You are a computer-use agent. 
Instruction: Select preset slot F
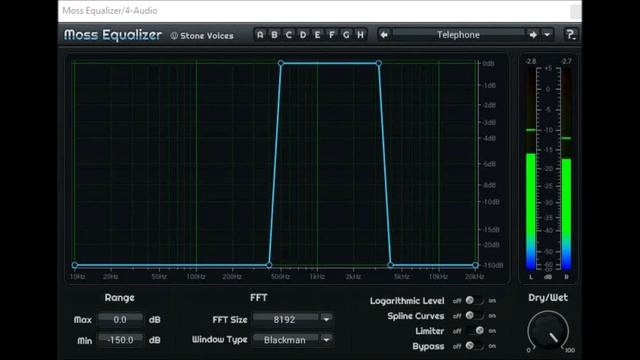coord(331,35)
